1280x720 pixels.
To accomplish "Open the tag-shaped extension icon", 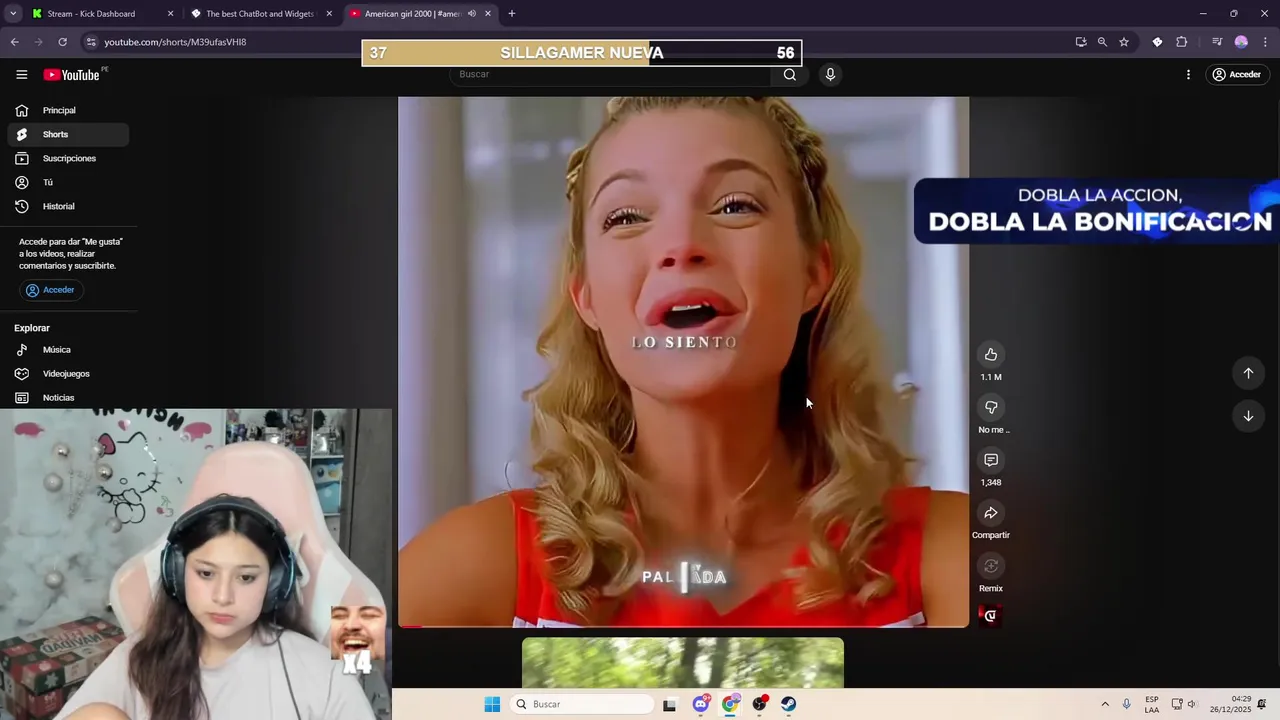I will click(x=1157, y=42).
